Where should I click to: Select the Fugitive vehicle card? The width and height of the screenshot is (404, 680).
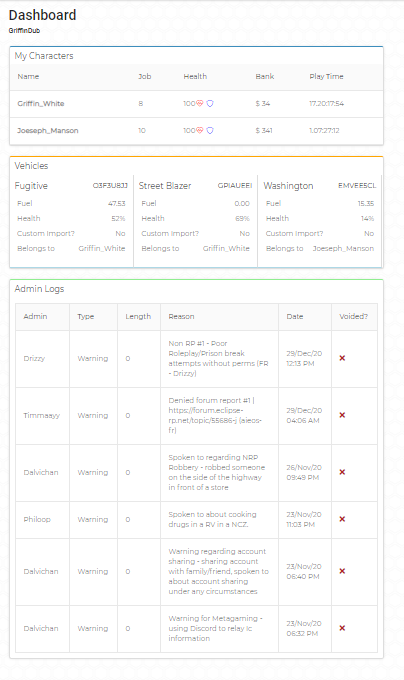click(x=72, y=221)
